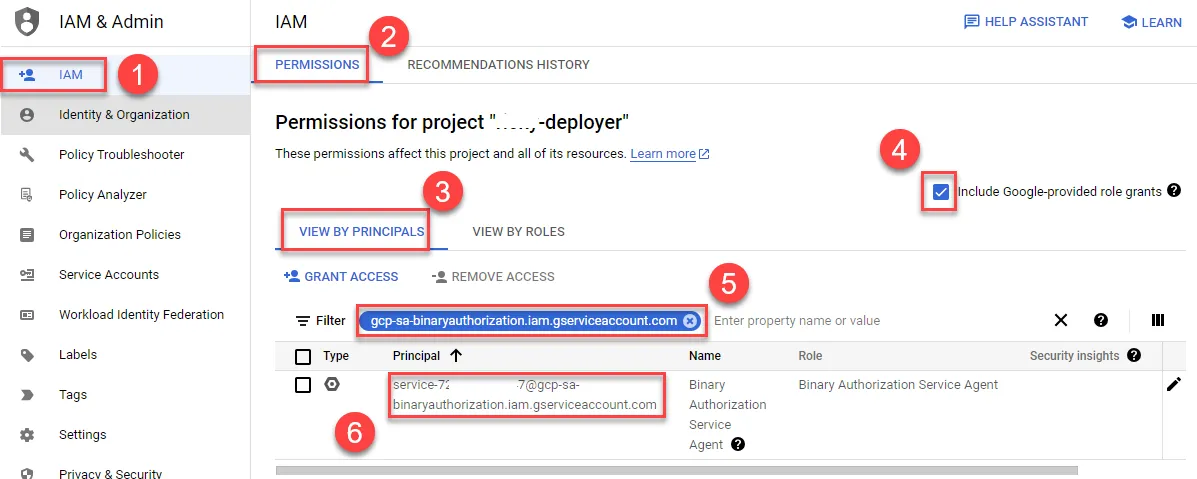
Task: Select the View by Roles tab
Action: tap(518, 231)
